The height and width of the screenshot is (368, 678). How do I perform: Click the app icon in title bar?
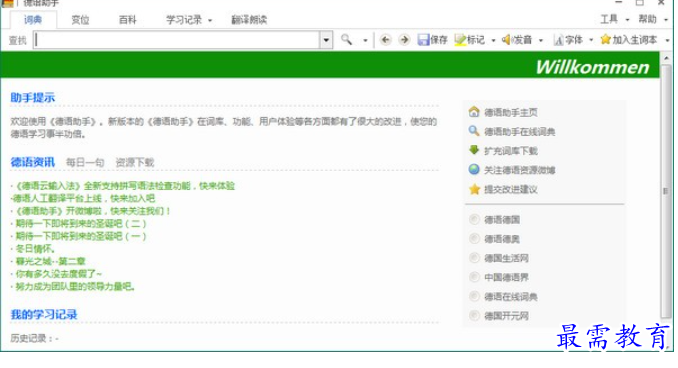click(7, 3)
